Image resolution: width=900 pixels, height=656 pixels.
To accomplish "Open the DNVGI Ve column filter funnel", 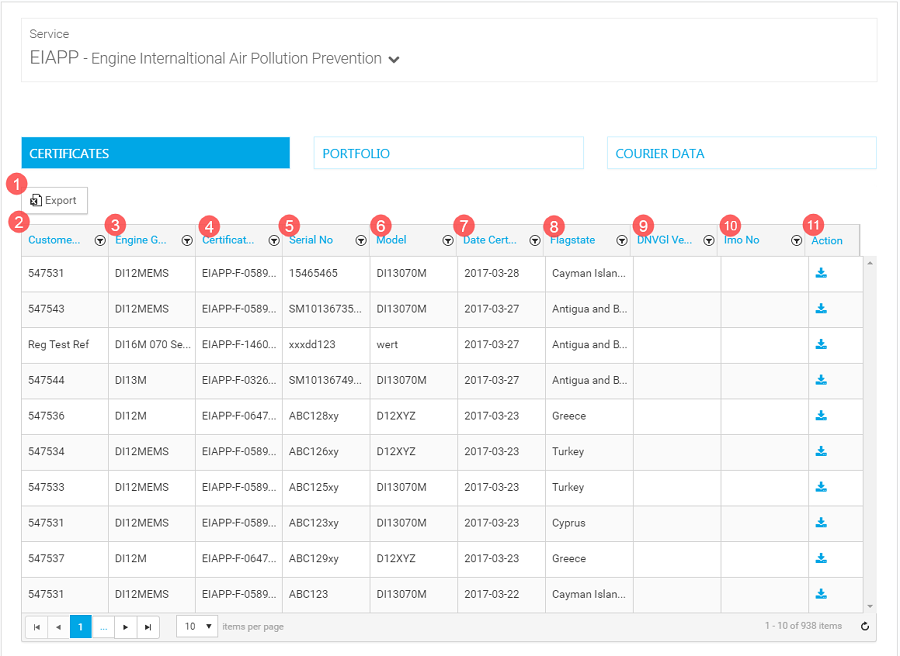I will pyautogui.click(x=709, y=240).
